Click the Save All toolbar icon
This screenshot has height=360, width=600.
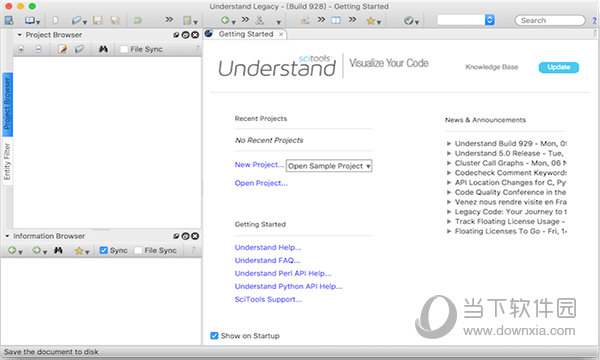(115, 20)
